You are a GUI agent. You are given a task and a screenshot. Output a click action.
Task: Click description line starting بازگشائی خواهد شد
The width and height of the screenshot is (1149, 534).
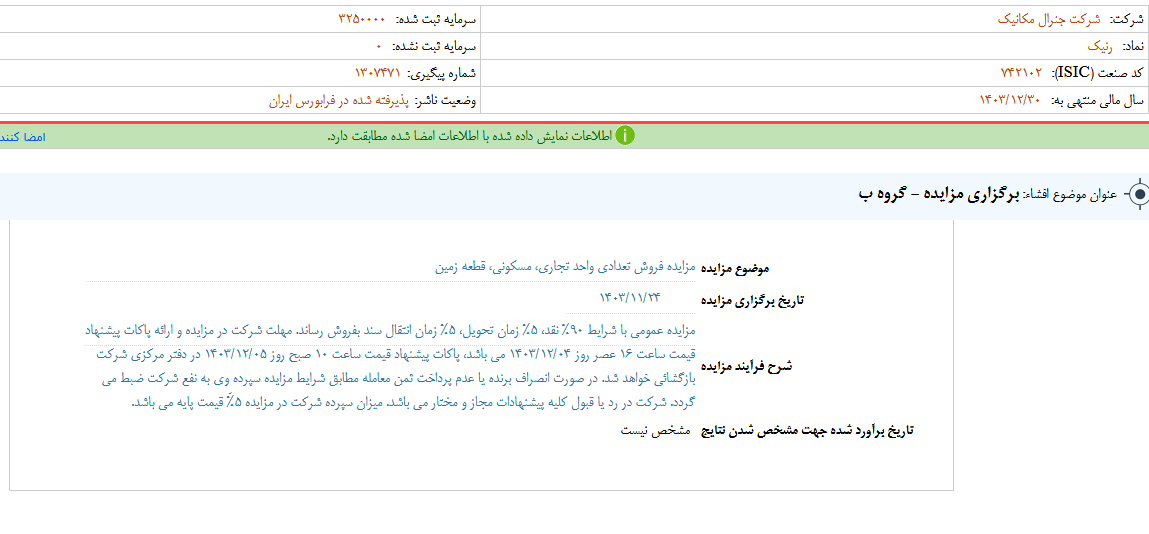coord(398,378)
